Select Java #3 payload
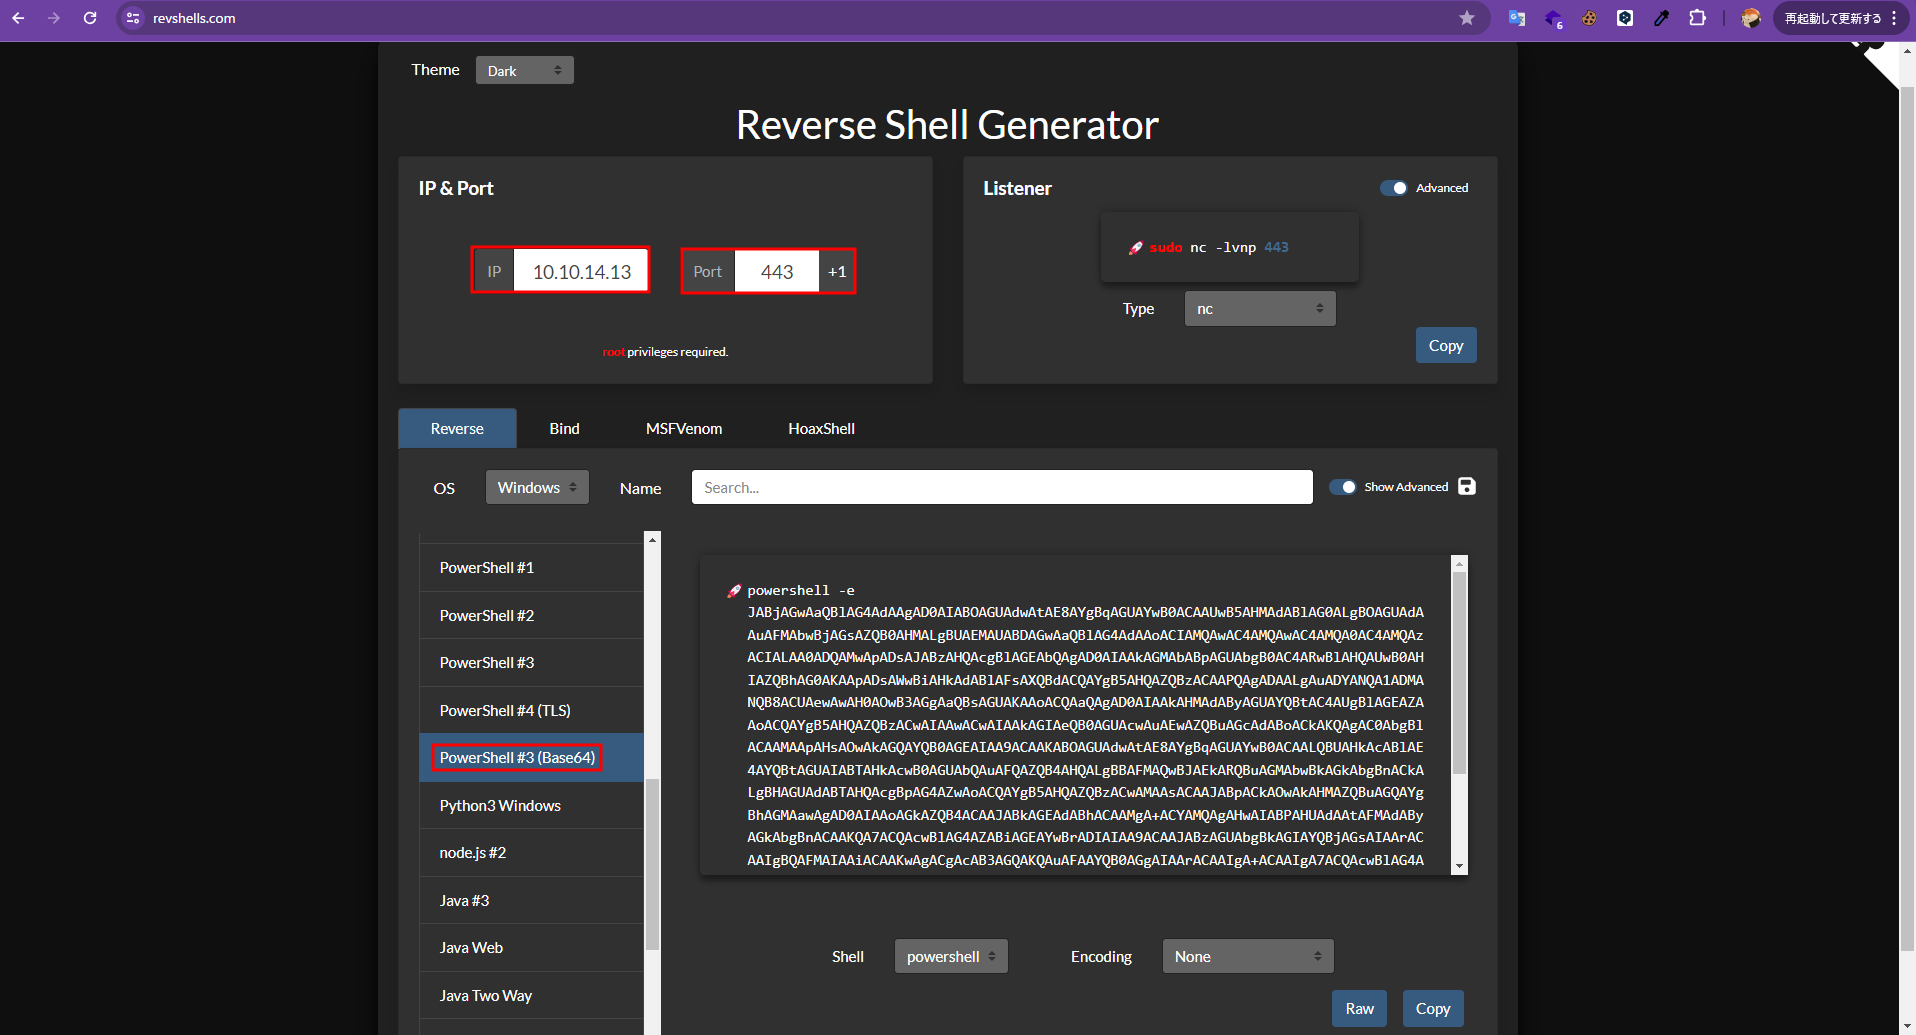The image size is (1916, 1035). (531, 900)
